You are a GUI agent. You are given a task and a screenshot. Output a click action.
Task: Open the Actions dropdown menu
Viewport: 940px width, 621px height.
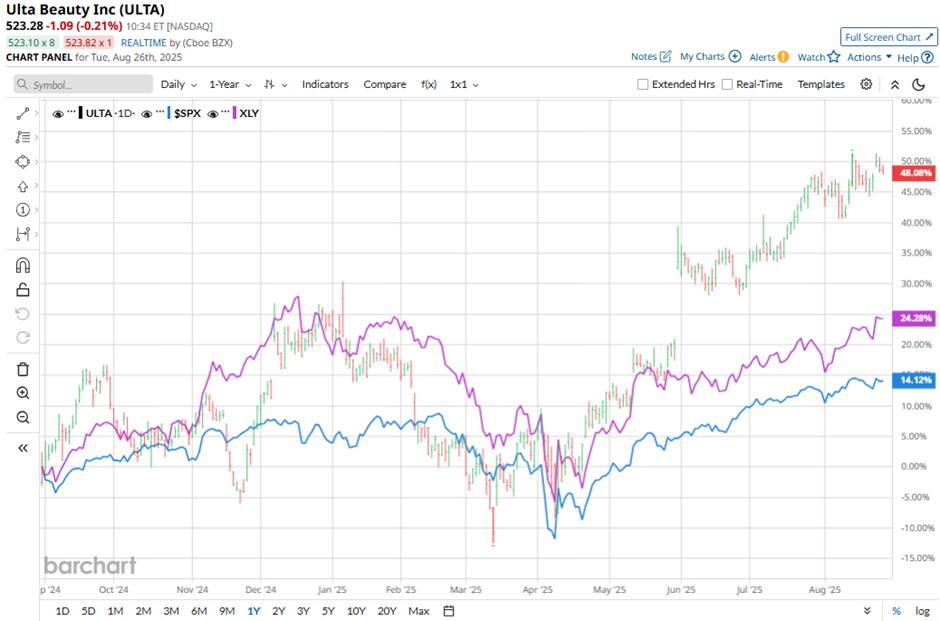tap(869, 57)
